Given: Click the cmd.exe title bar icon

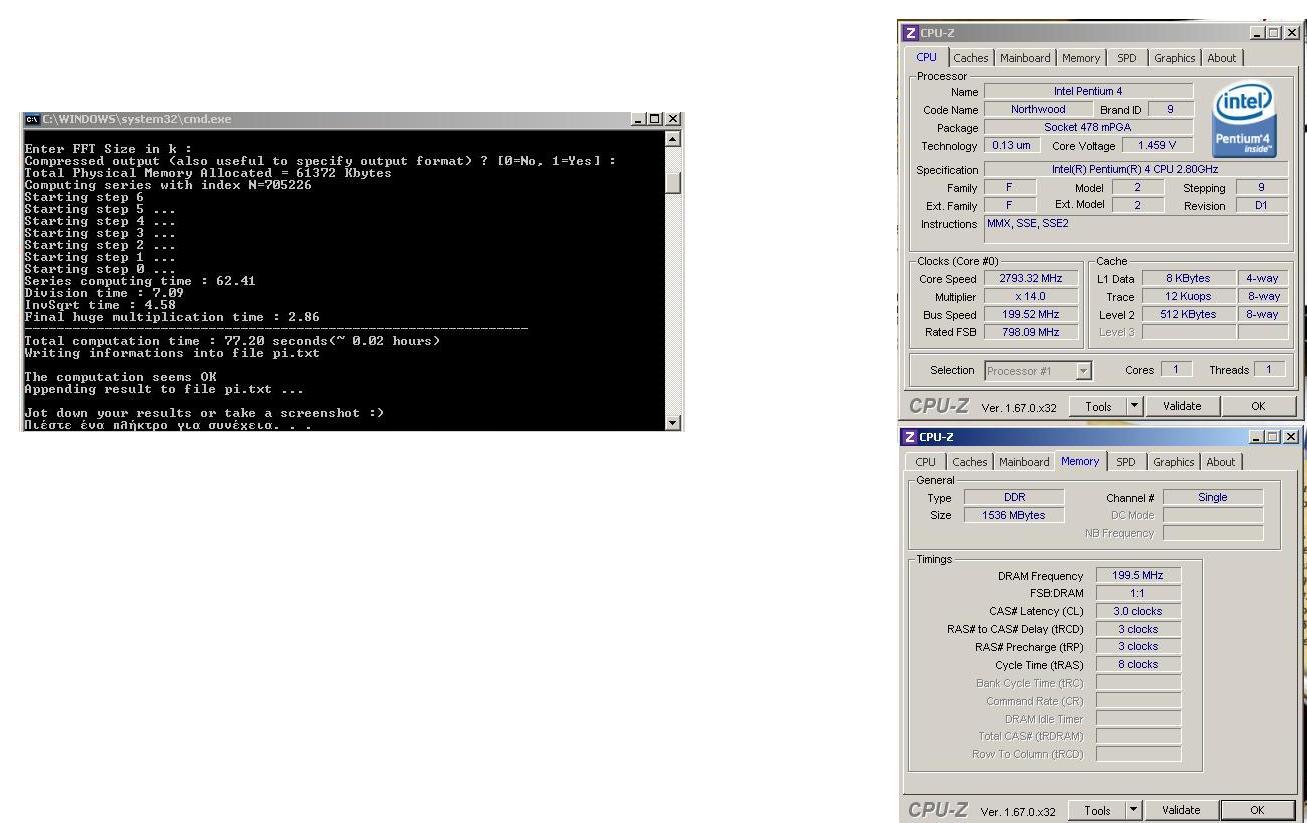Looking at the screenshot, I should pyautogui.click(x=32, y=119).
